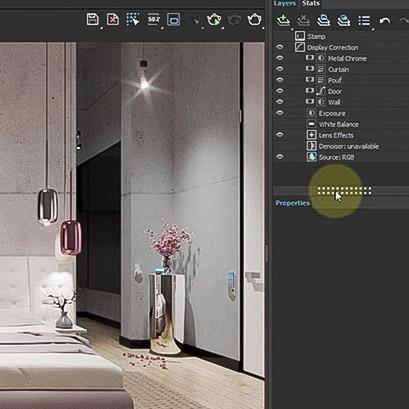The image size is (409, 409).
Task: Click the blue framed link icon in the toolbar
Action: point(174,19)
